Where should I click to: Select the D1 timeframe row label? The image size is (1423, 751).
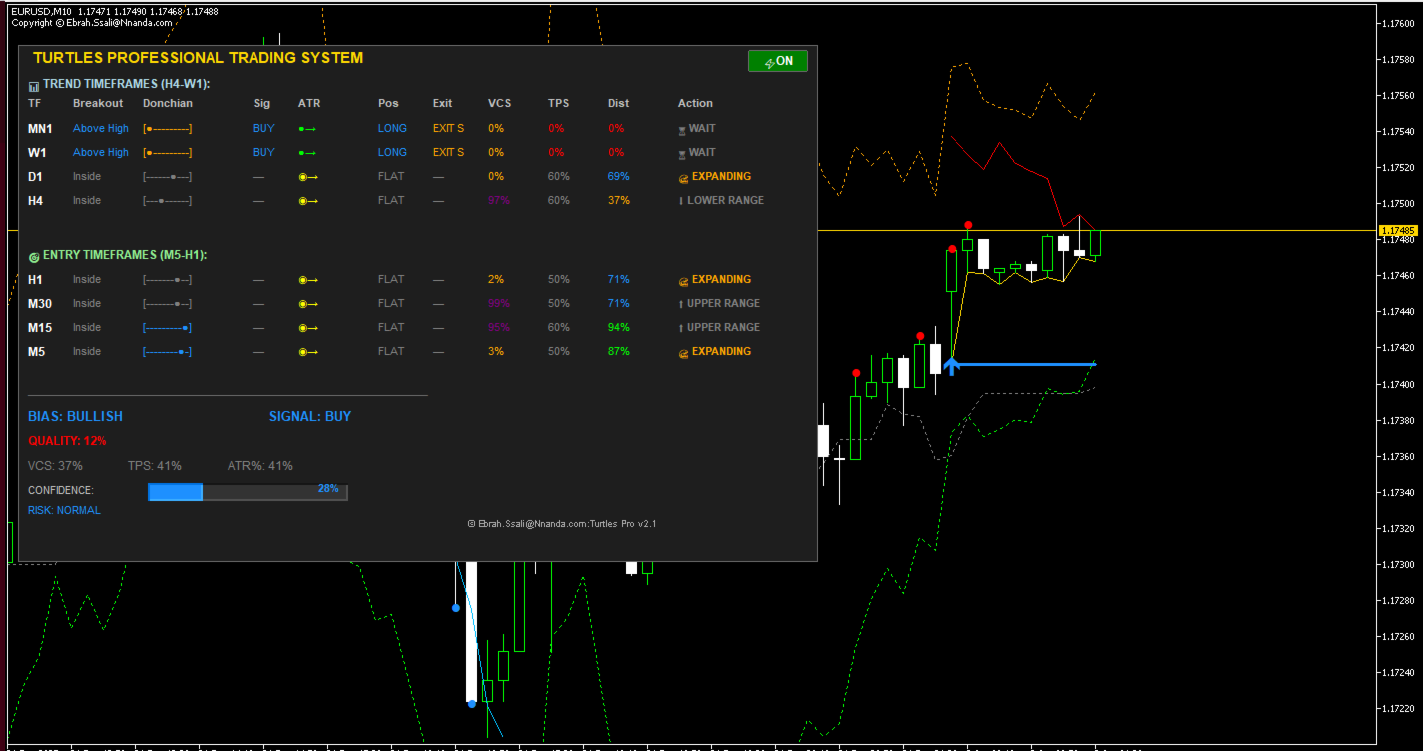35,177
